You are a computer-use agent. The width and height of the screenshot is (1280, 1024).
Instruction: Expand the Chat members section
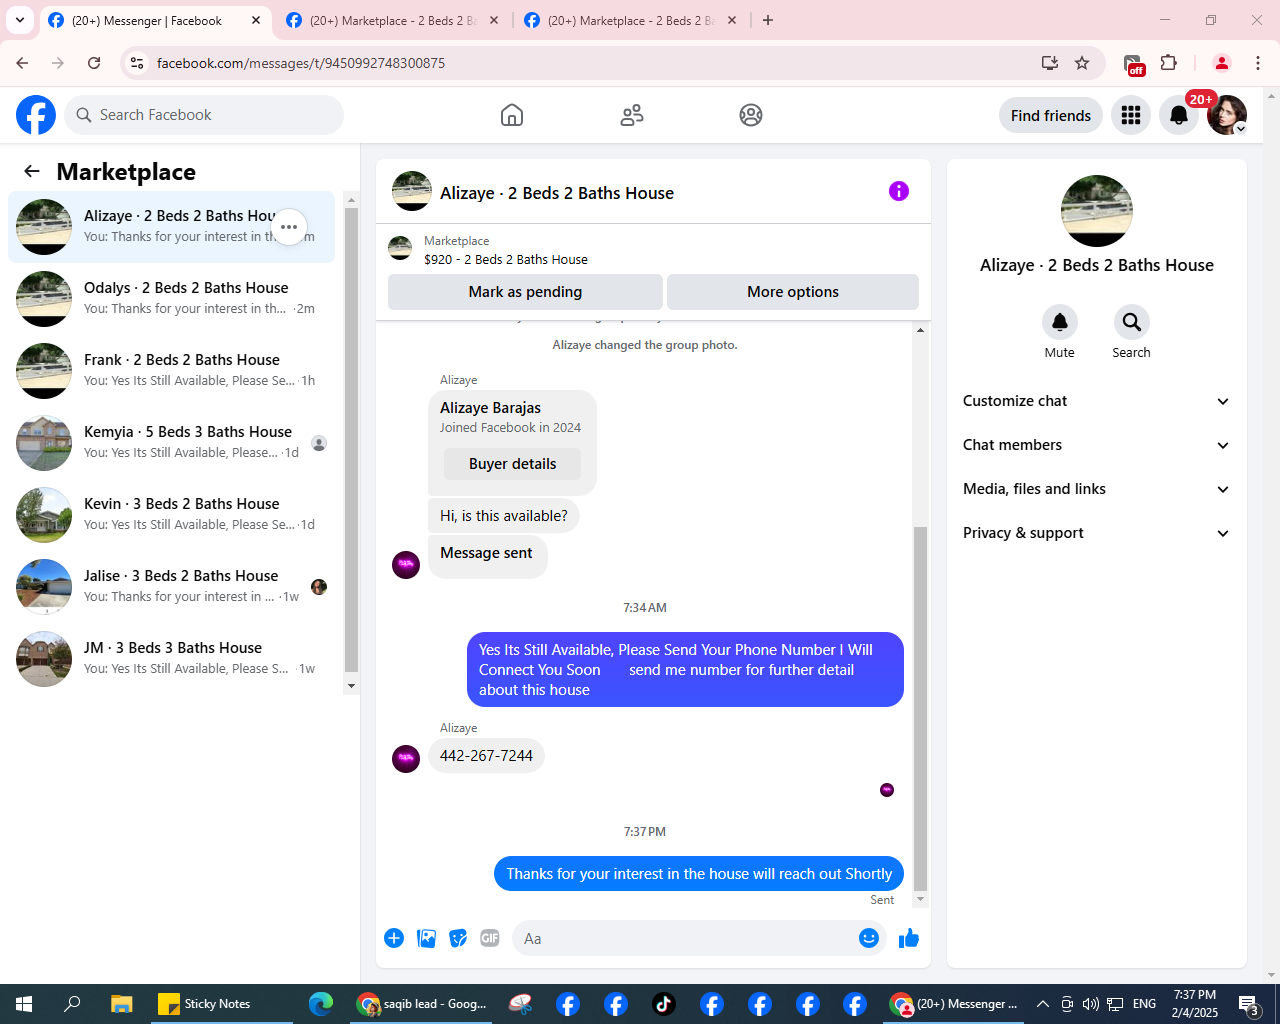pyautogui.click(x=1097, y=445)
